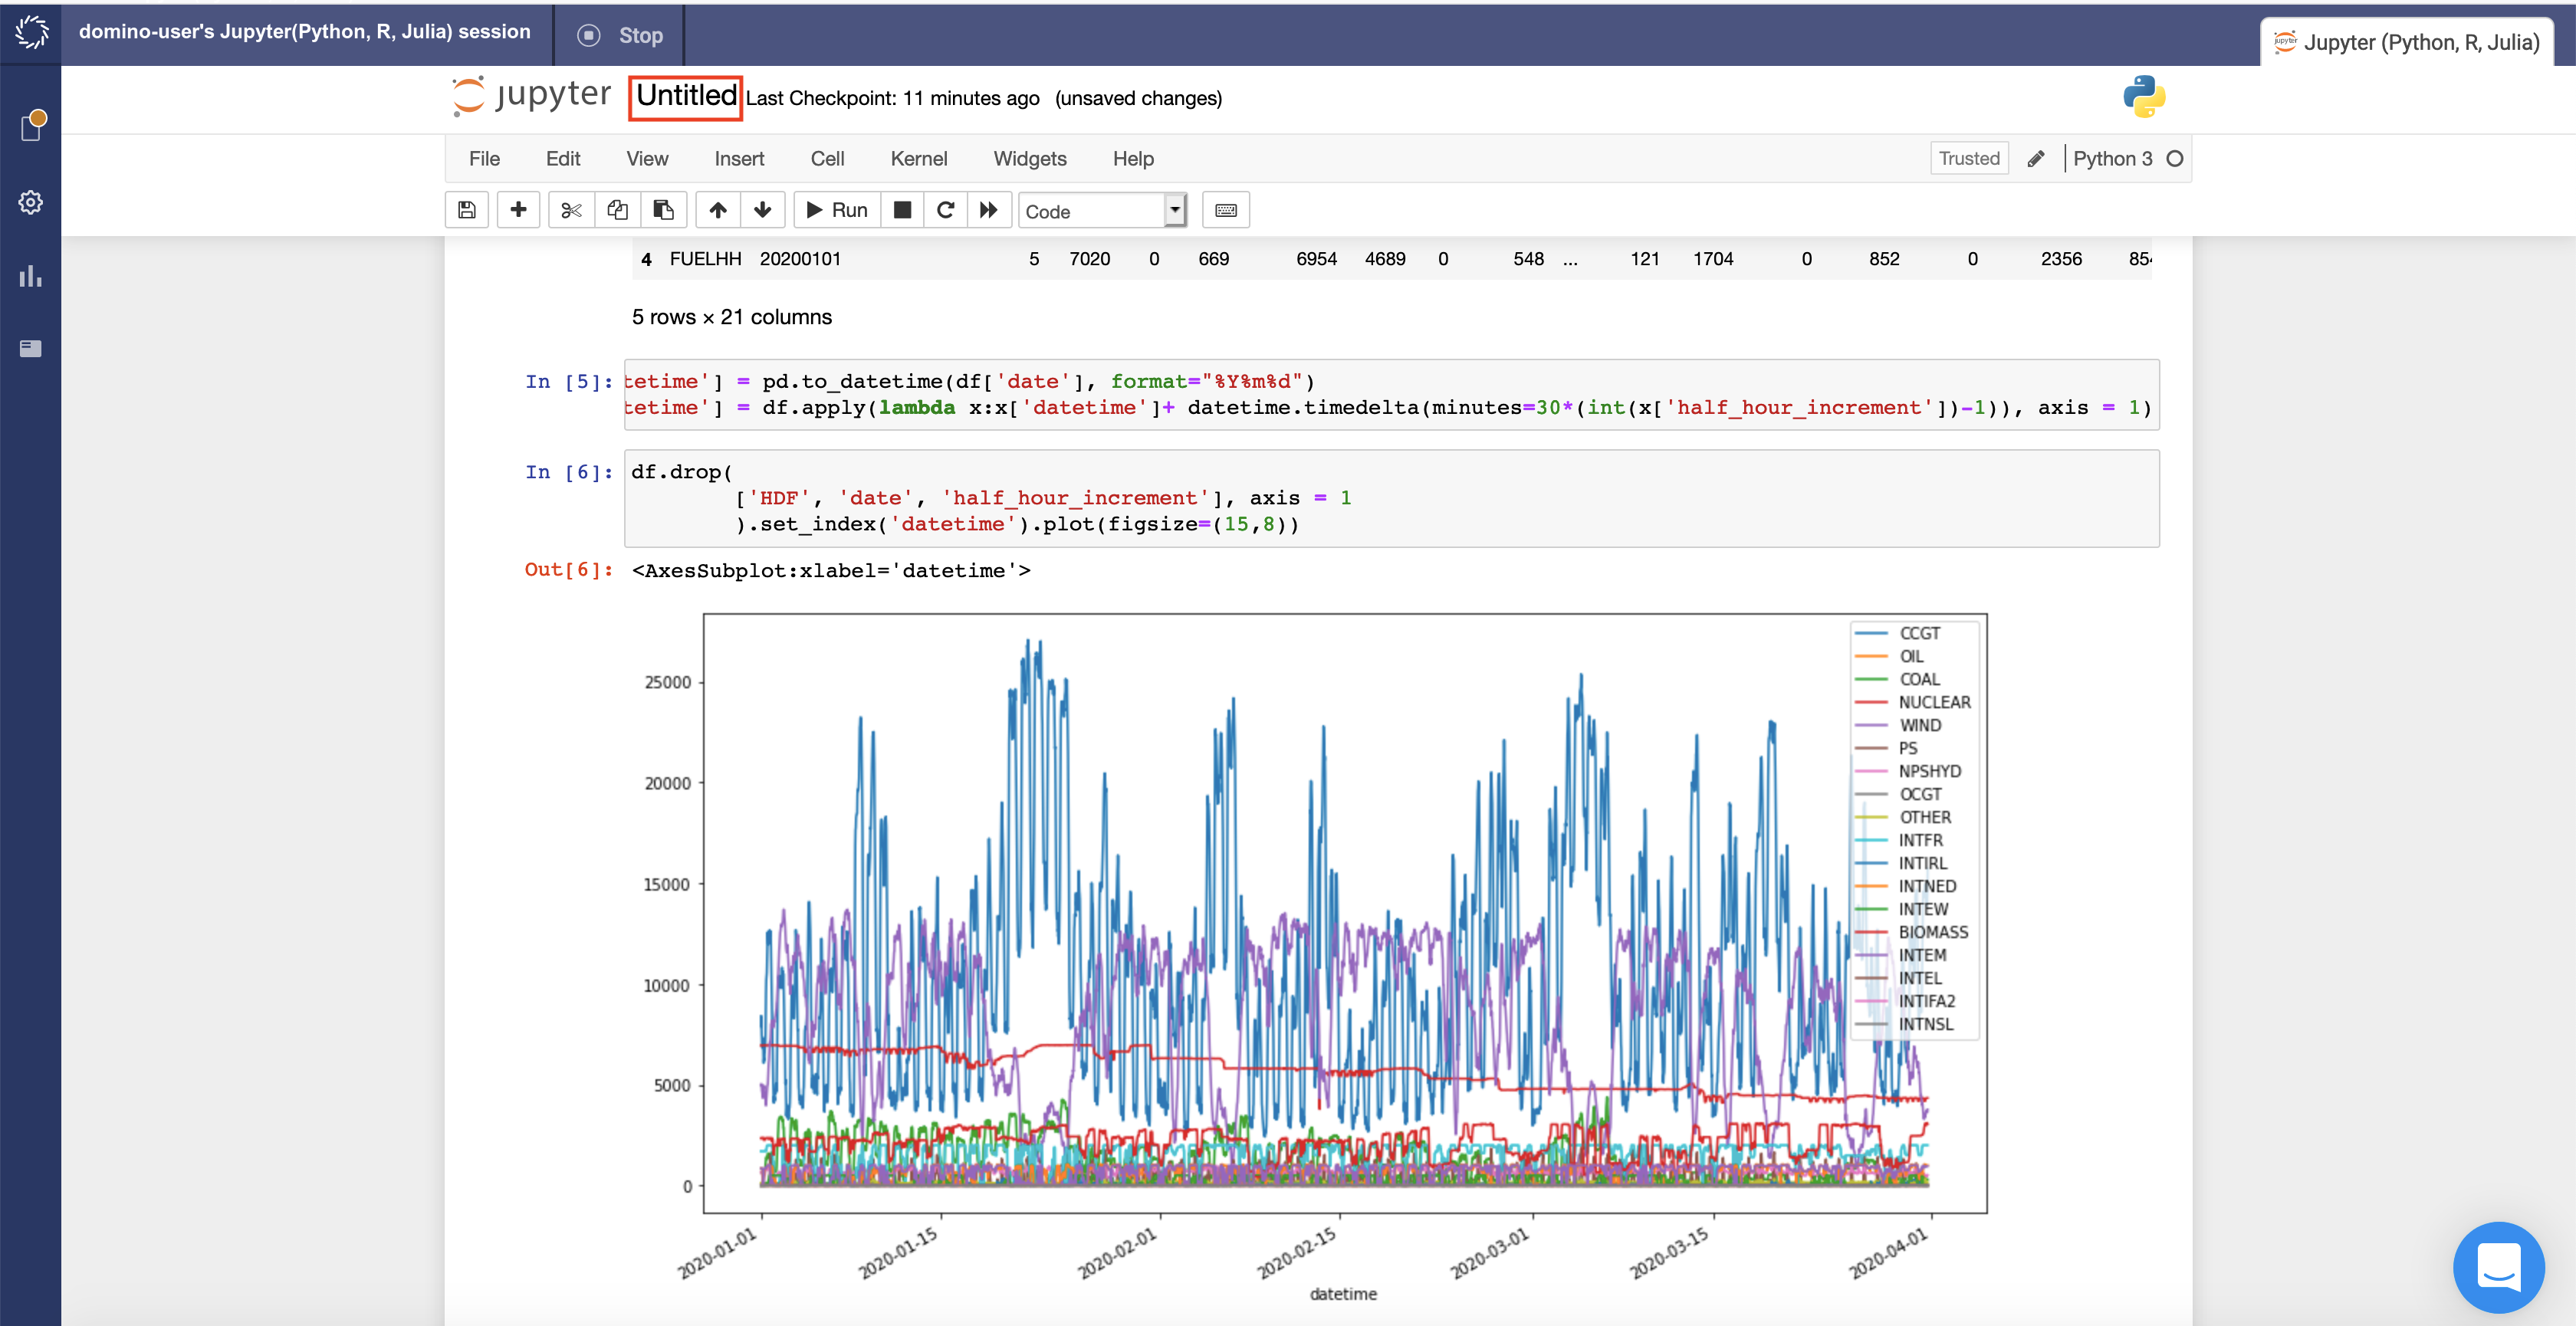
Task: Copy selected cells
Action: [x=617, y=210]
